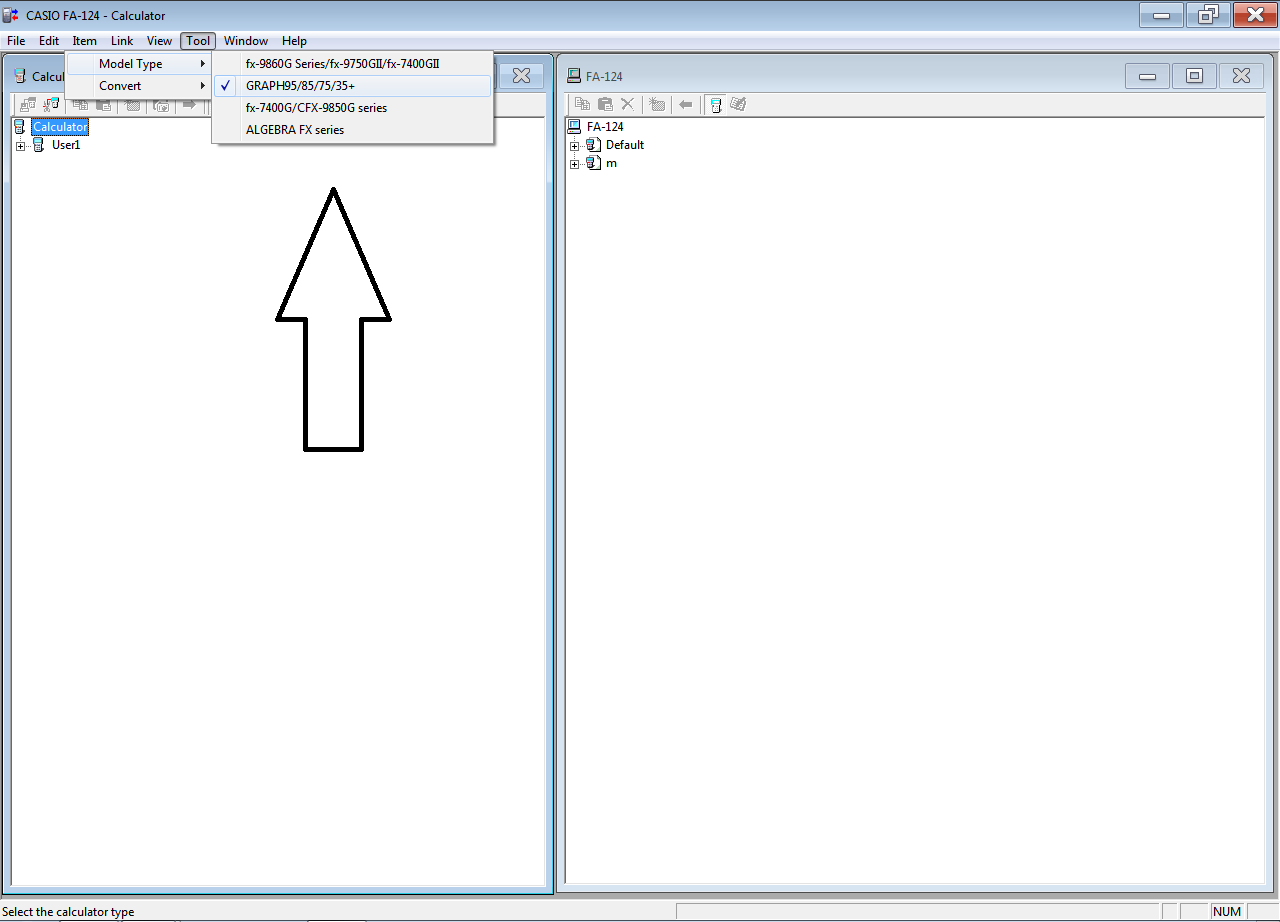This screenshot has height=922, width=1280.
Task: Close the Calculator inner pane
Action: pos(521,76)
